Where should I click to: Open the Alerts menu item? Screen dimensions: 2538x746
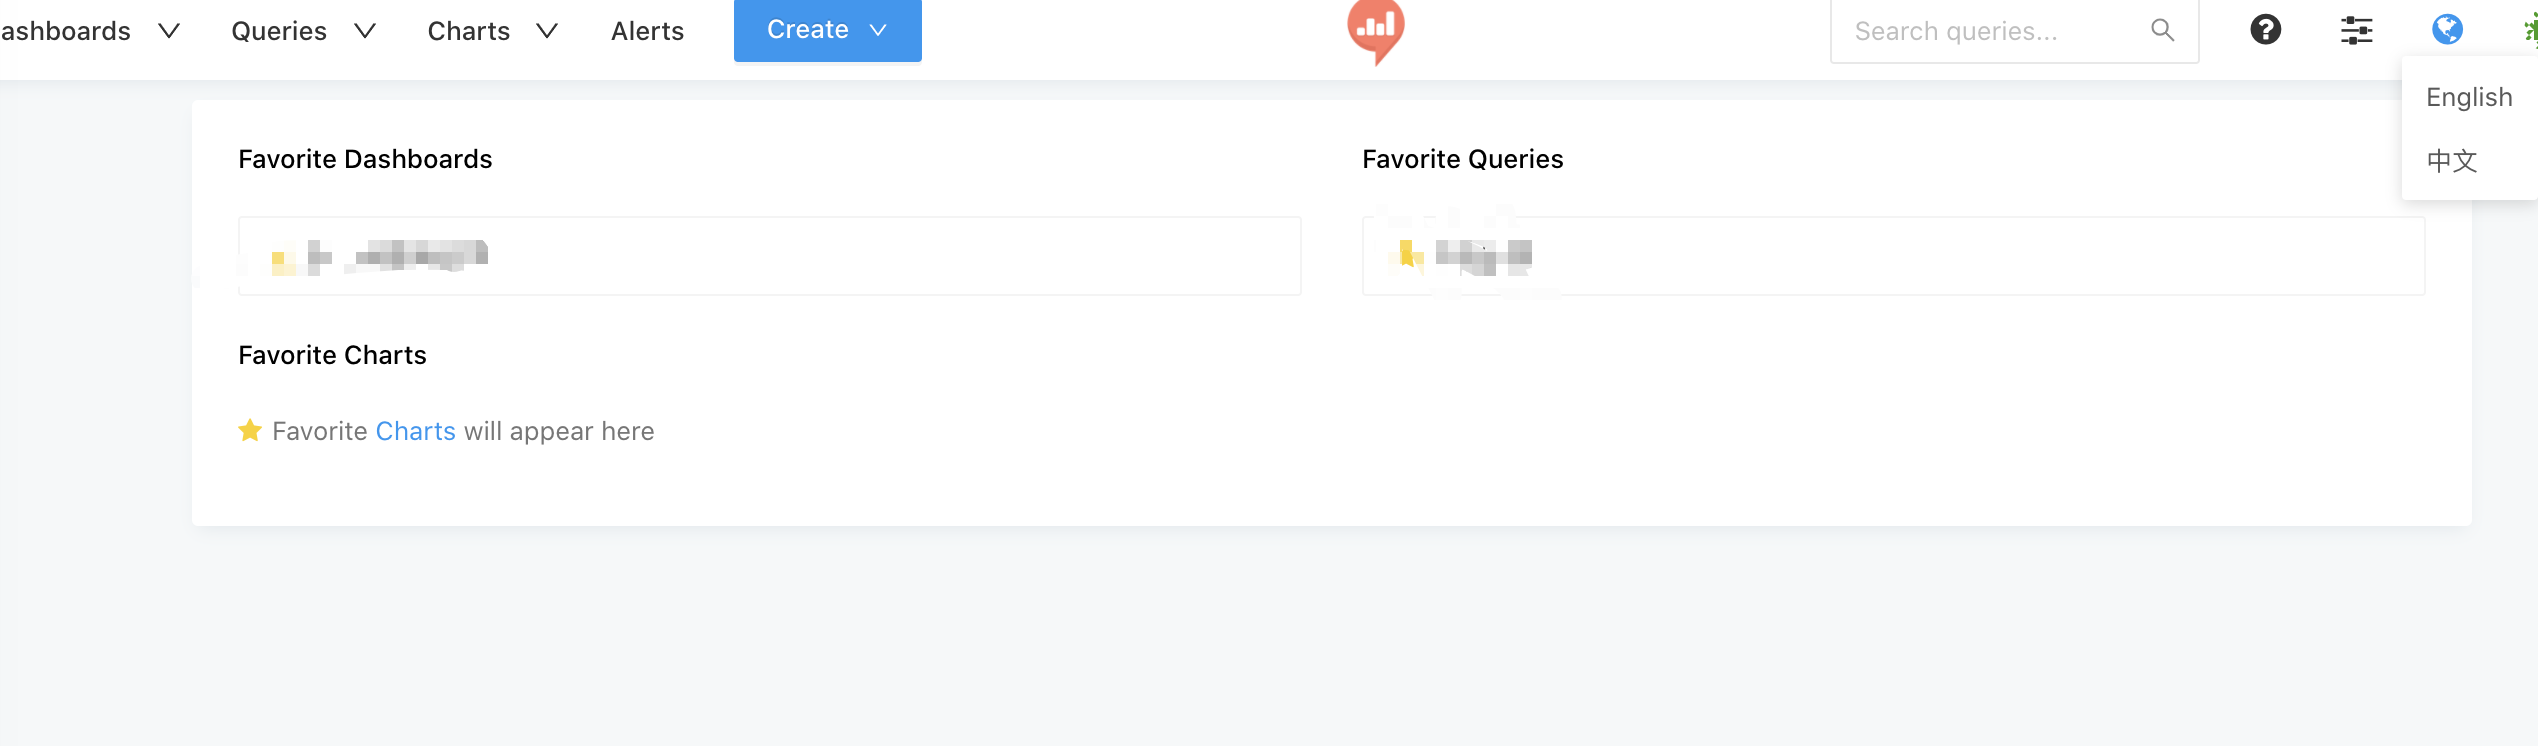pyautogui.click(x=648, y=31)
